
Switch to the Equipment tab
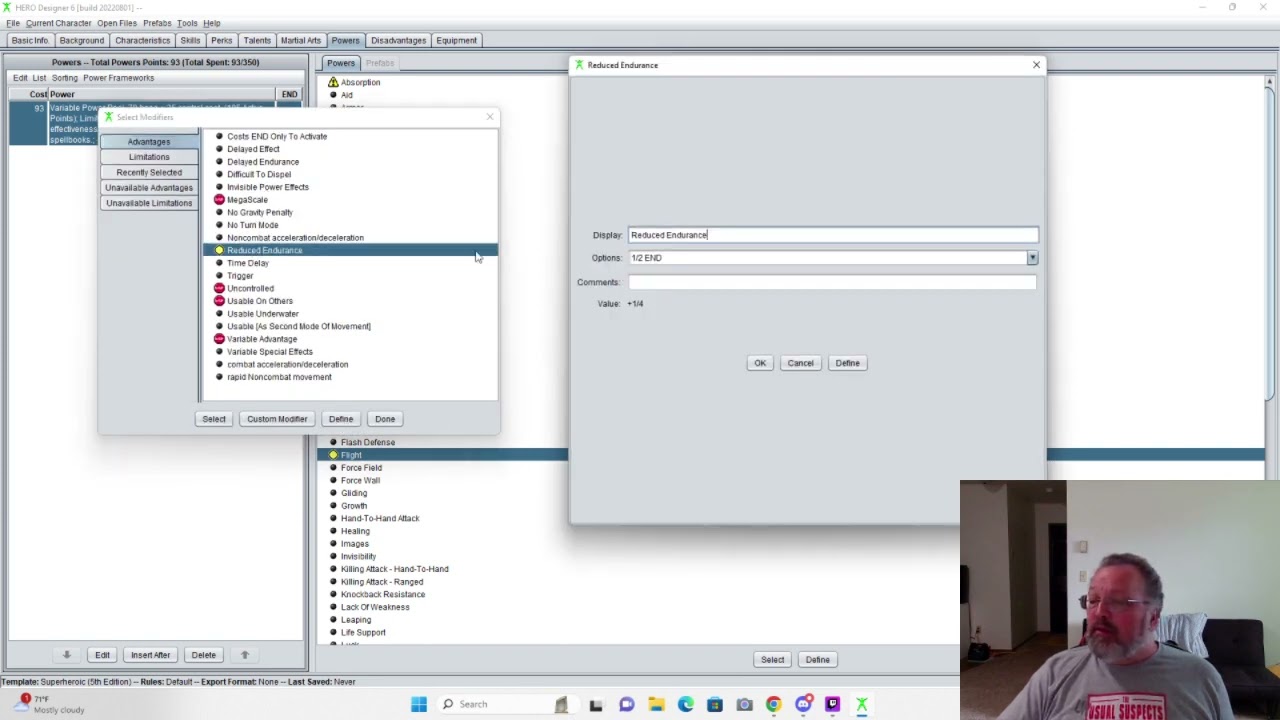pyautogui.click(x=456, y=40)
